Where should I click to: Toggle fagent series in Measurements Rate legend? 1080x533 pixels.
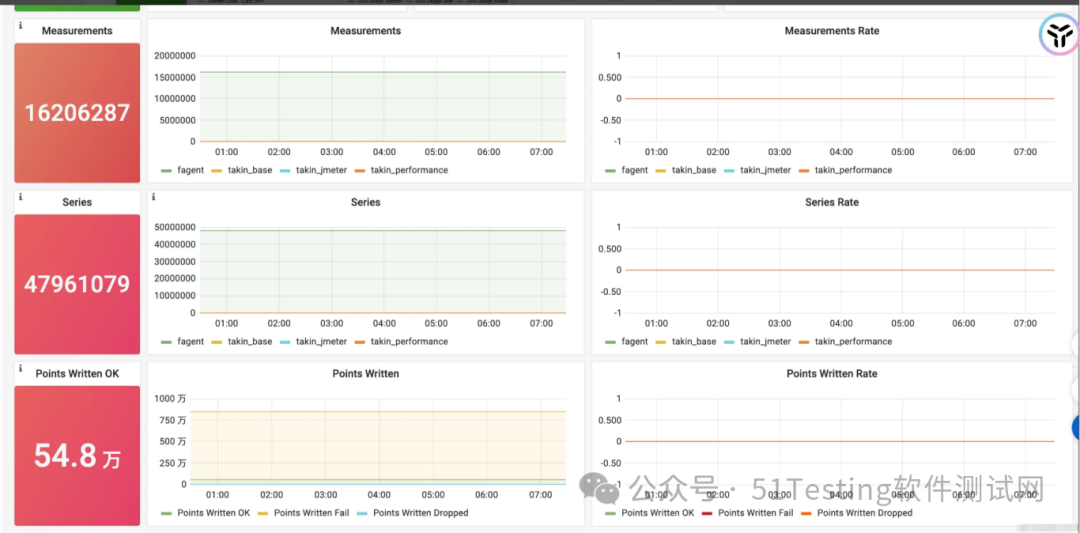pos(634,170)
